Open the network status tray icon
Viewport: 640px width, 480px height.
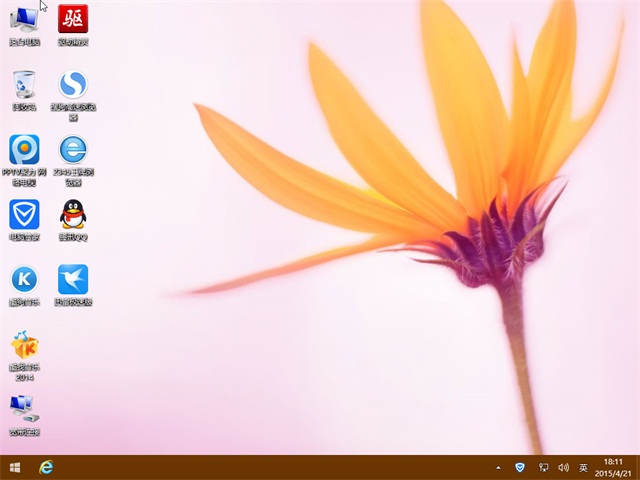point(543,468)
